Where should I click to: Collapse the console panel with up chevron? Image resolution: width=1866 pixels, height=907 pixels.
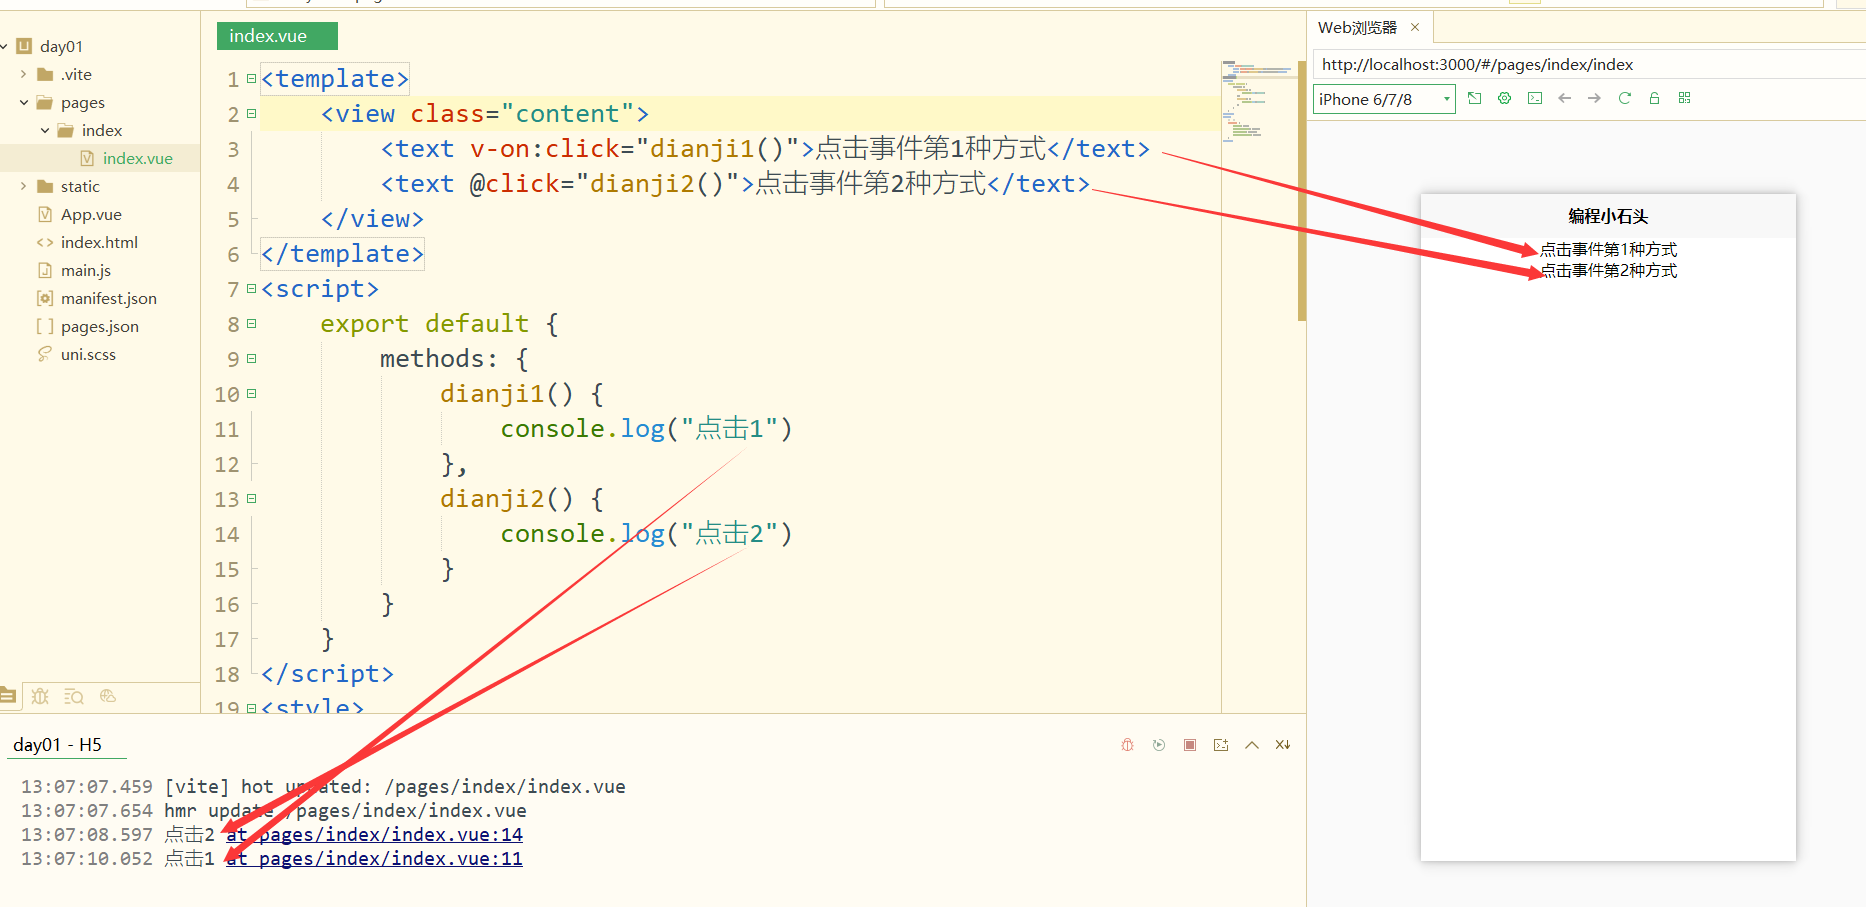click(1251, 745)
